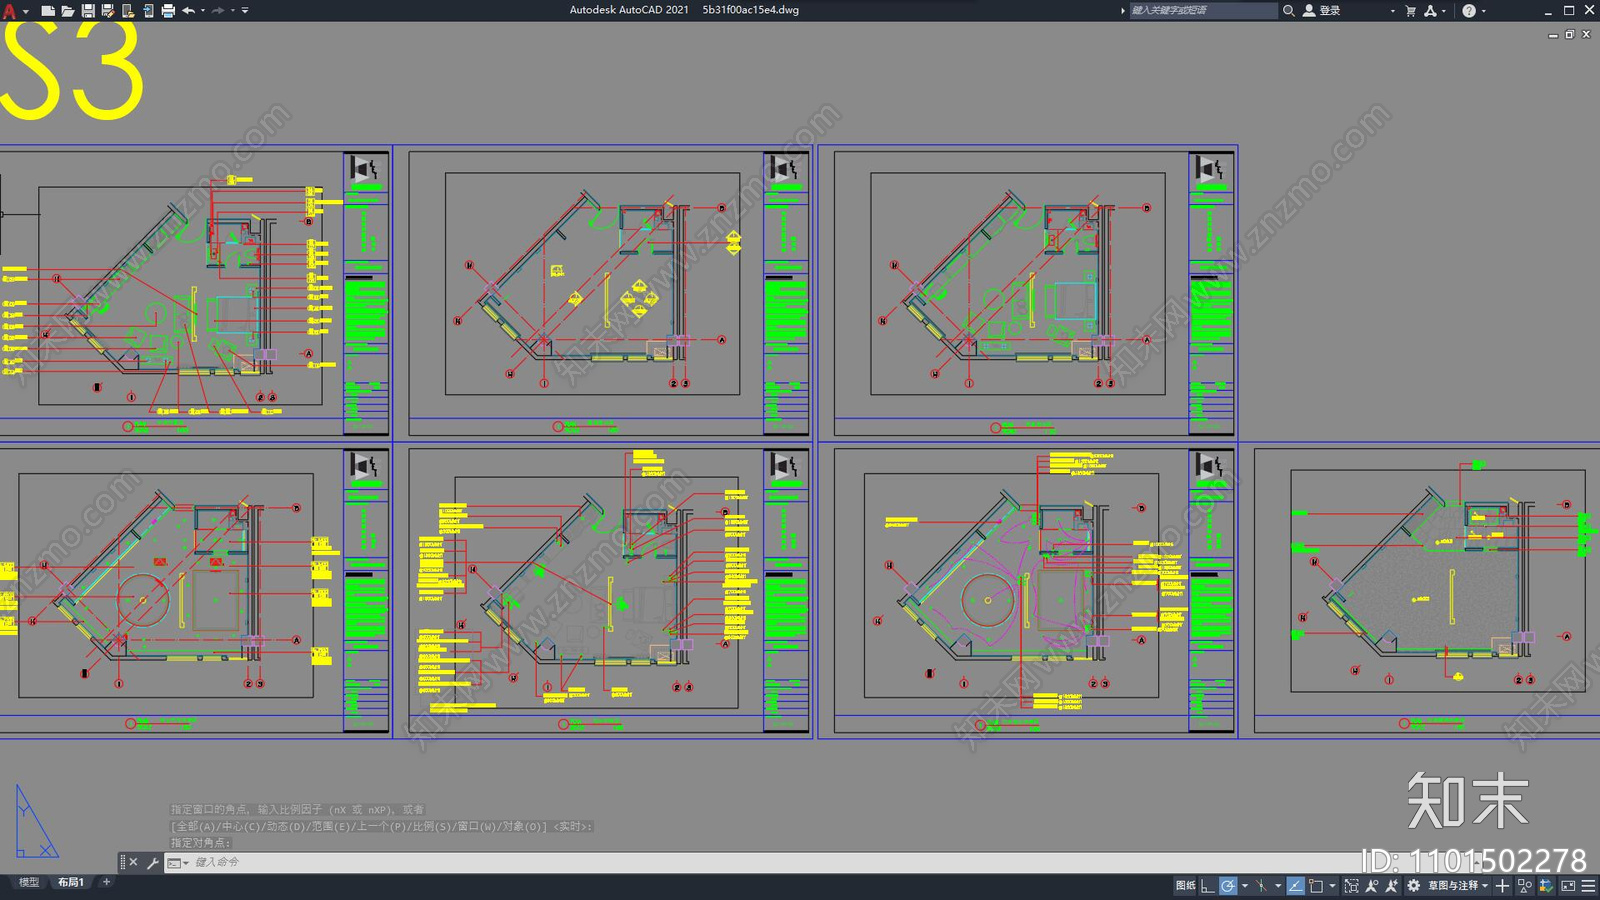Click the Save As icon
This screenshot has width=1600, height=900.
(x=108, y=11)
